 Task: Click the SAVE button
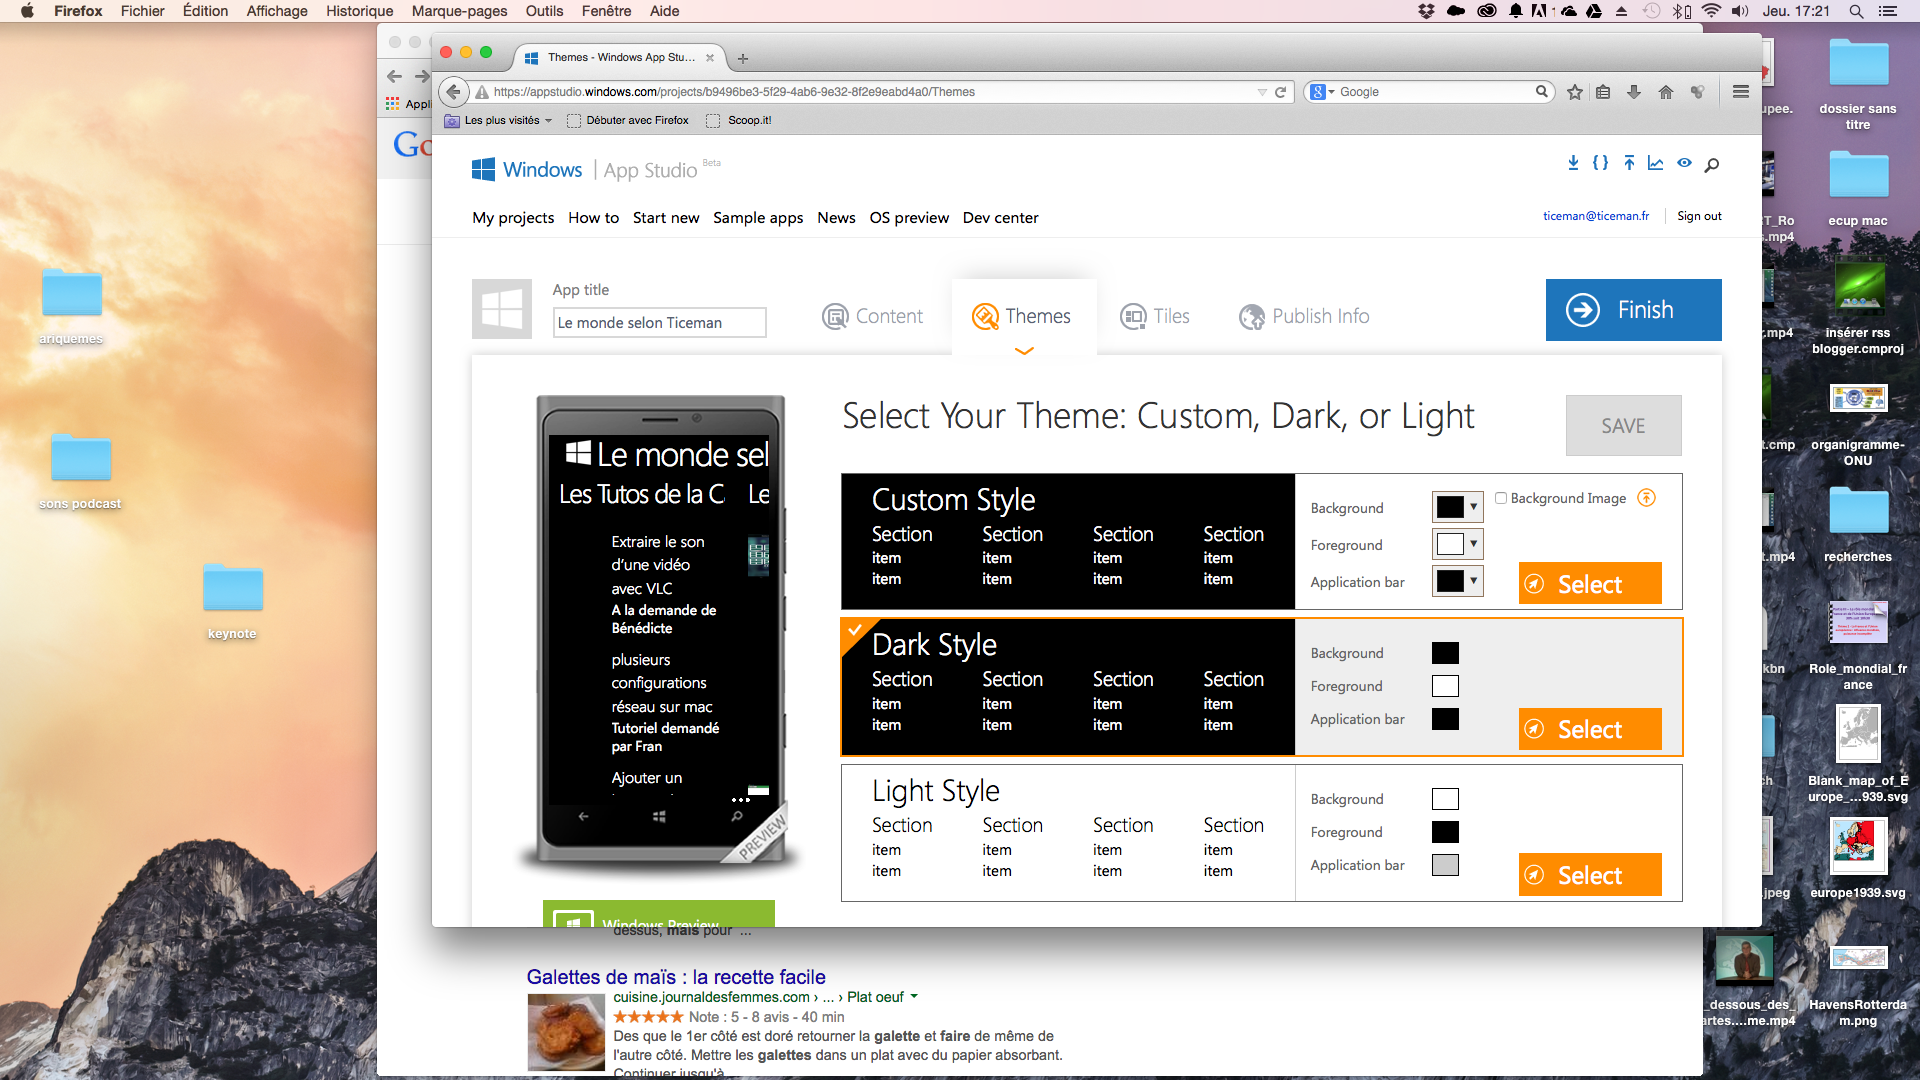(x=1623, y=426)
